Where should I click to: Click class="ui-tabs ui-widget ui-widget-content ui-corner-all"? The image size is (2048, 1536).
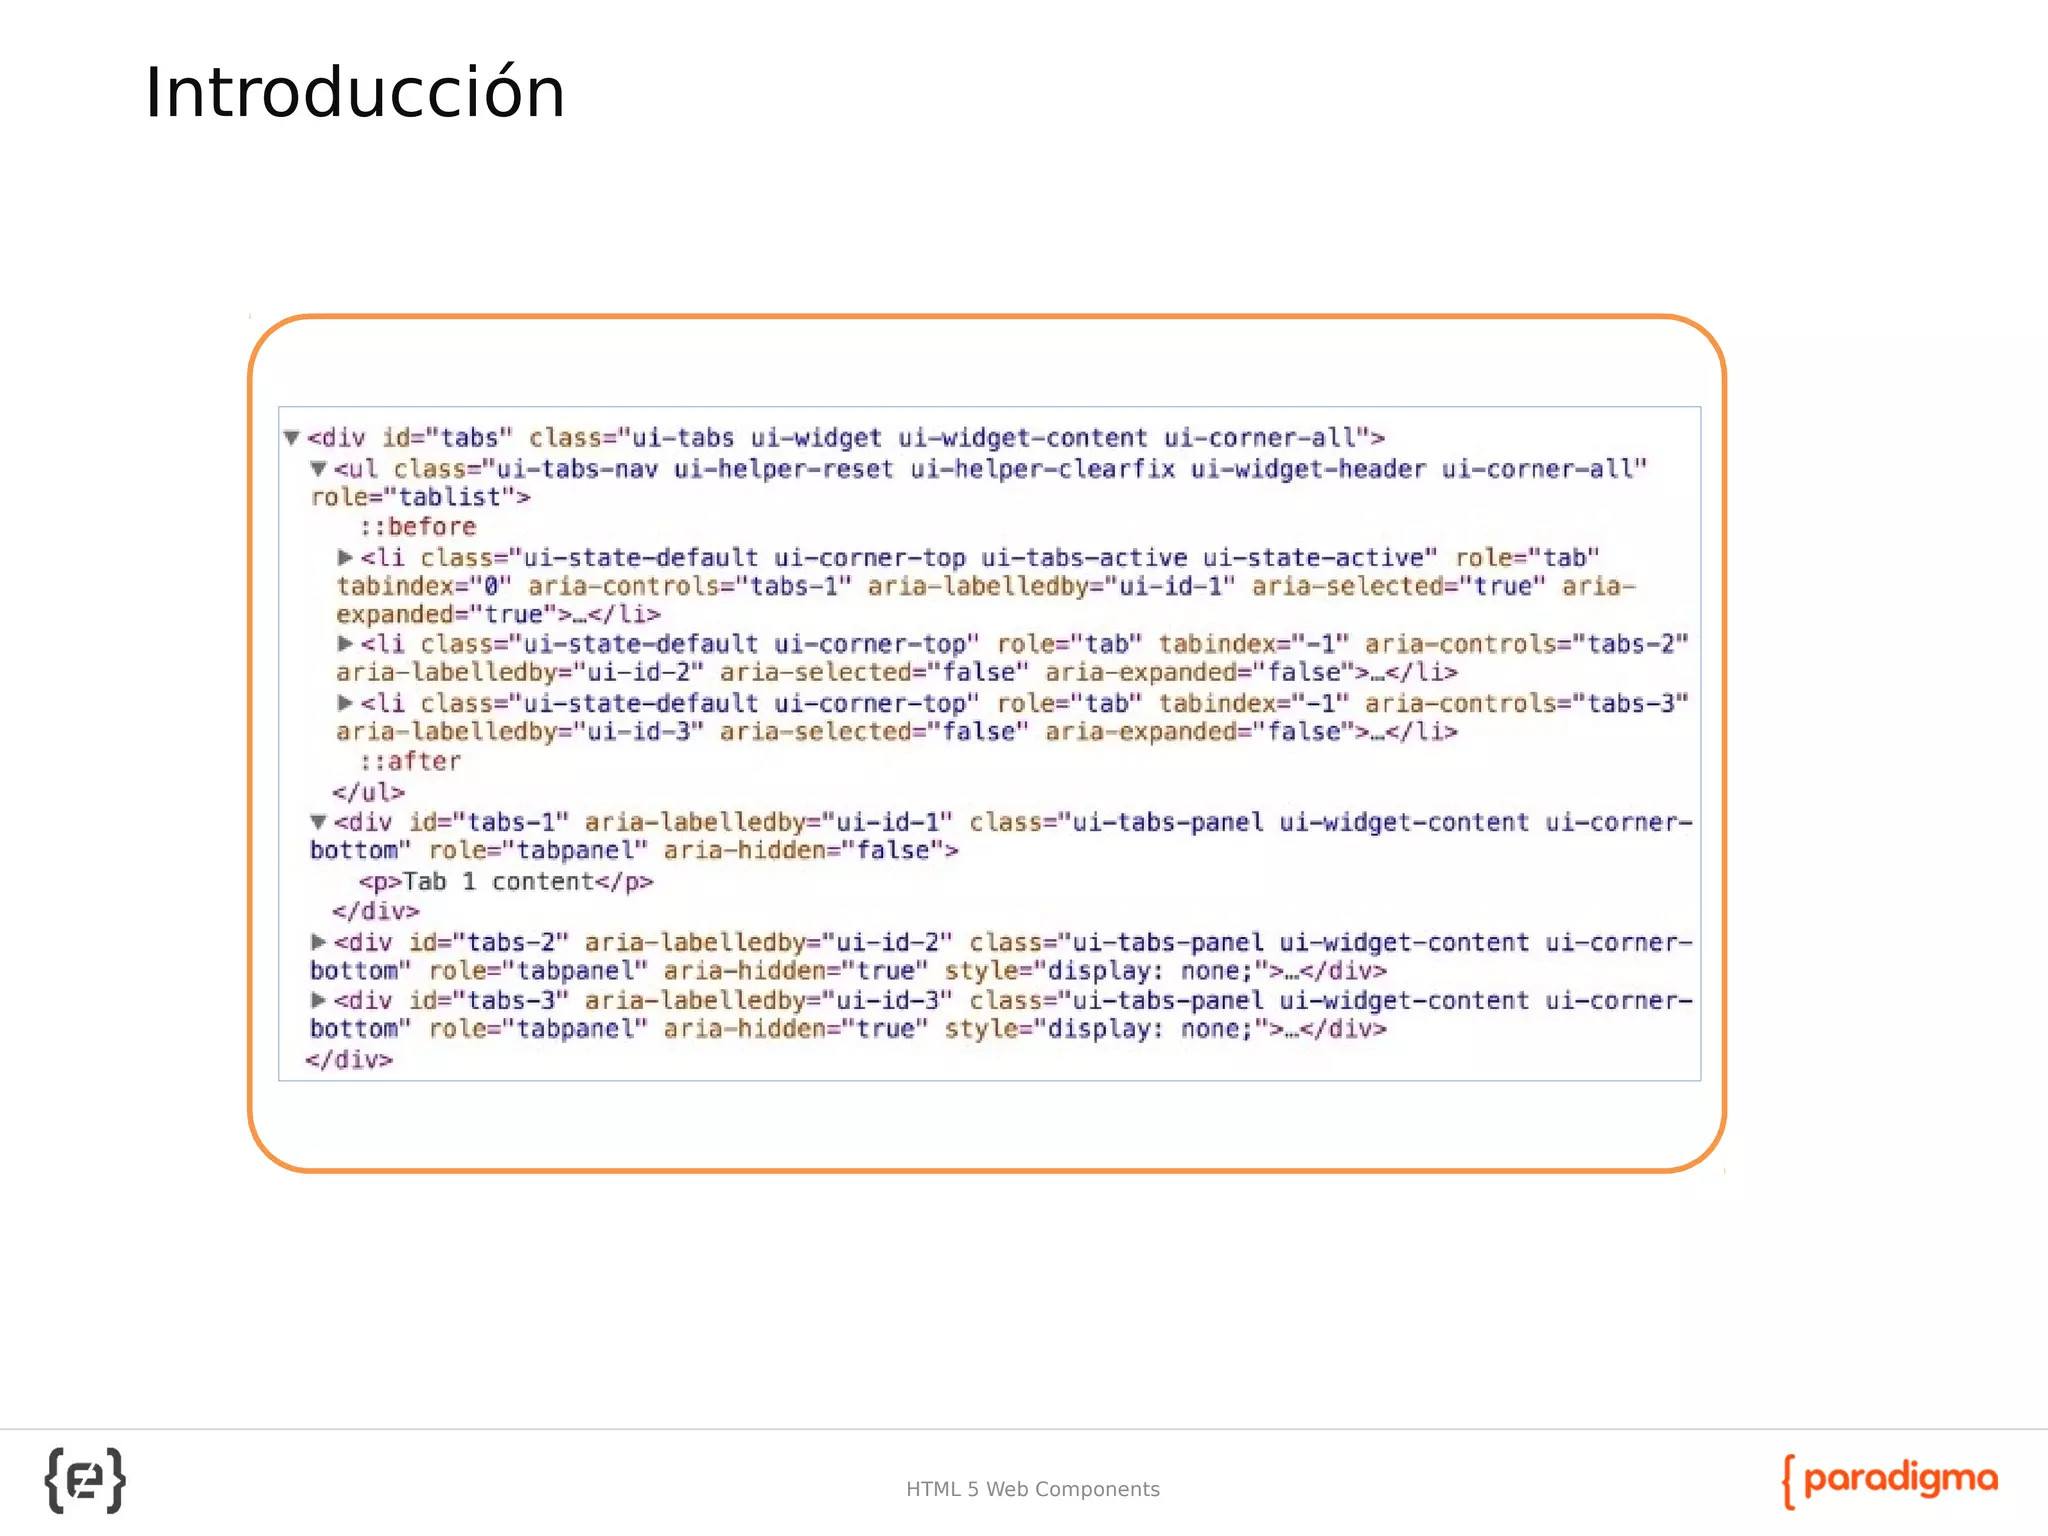point(949,438)
